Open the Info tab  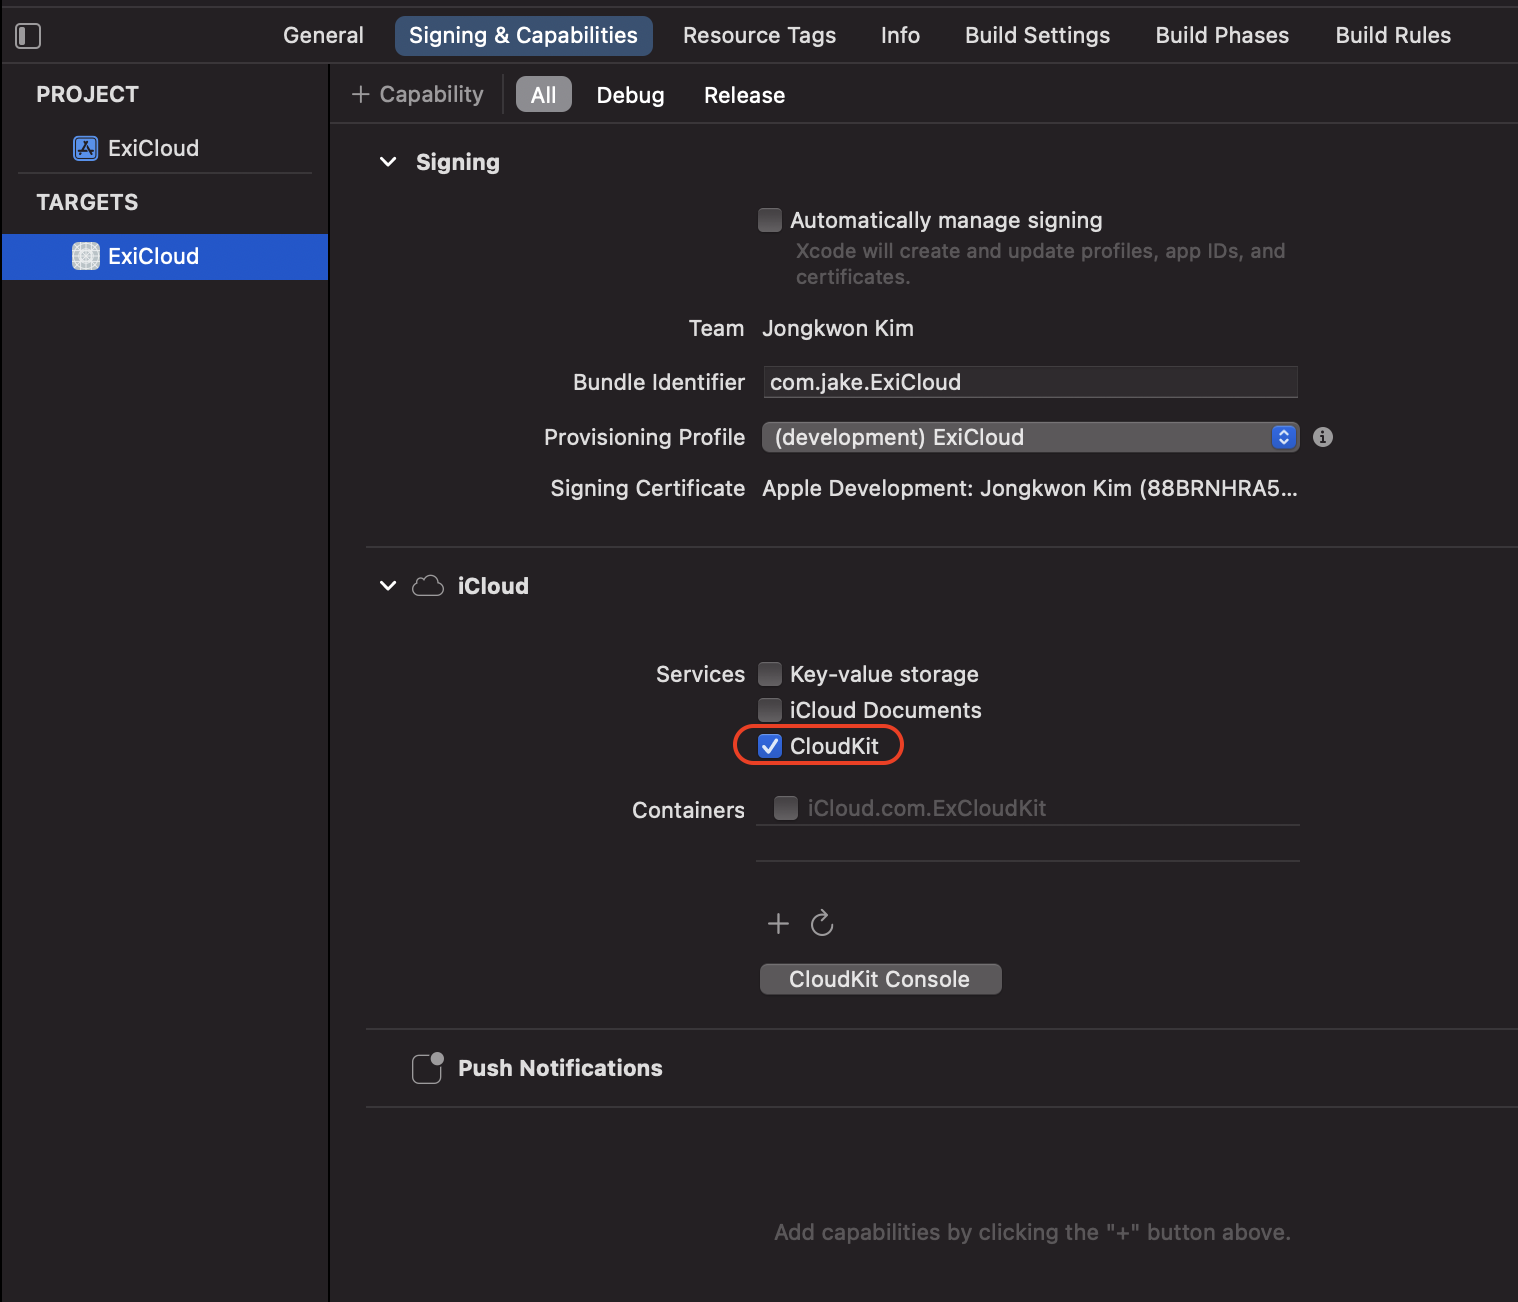point(900,35)
